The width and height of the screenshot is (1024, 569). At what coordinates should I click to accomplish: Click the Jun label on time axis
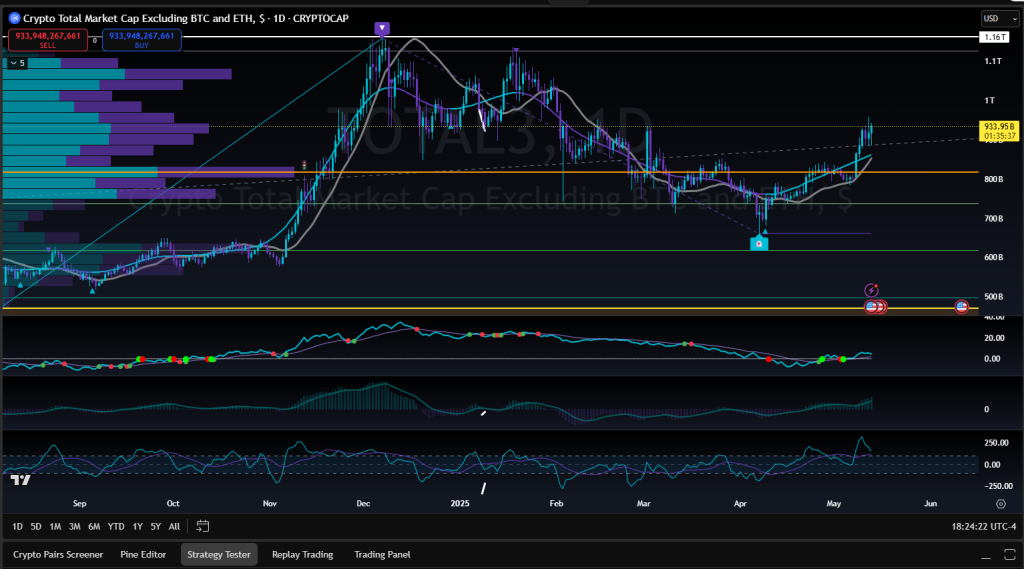(930, 504)
